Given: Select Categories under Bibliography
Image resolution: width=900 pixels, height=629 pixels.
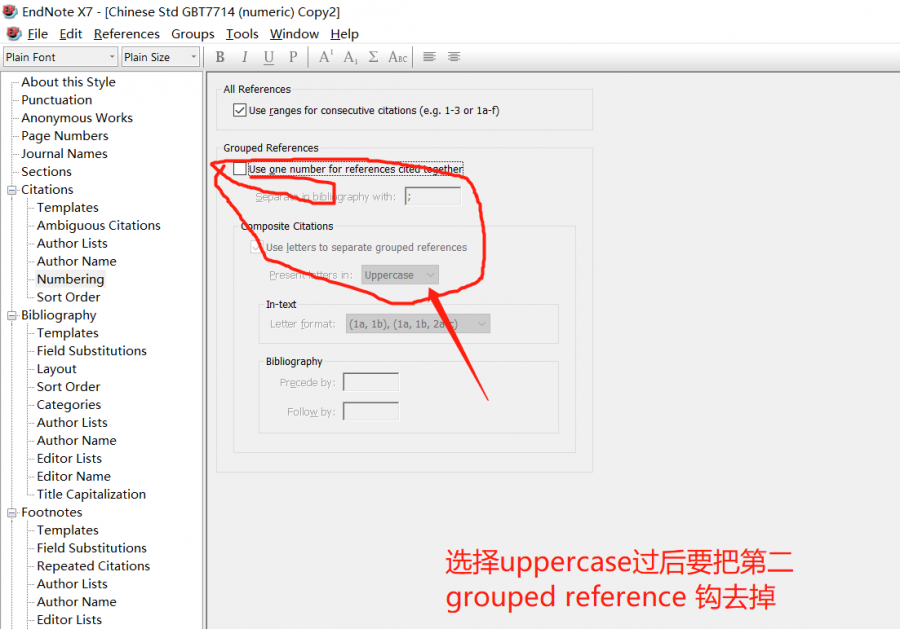Looking at the screenshot, I should pos(69,405).
